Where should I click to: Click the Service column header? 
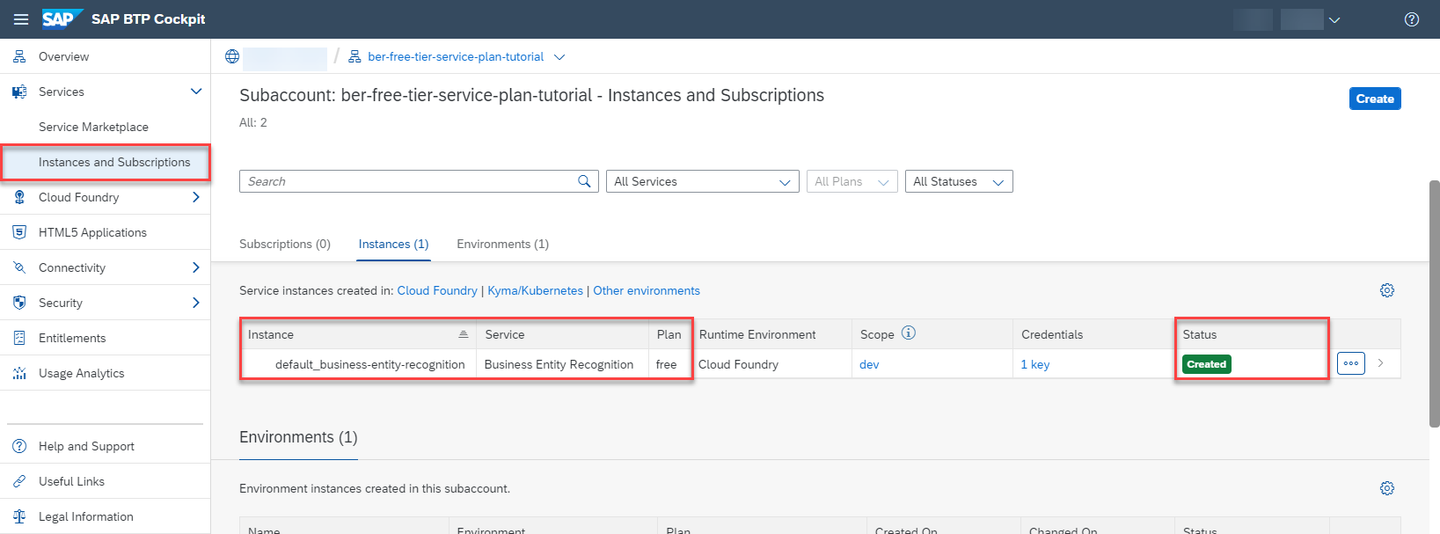562,335
